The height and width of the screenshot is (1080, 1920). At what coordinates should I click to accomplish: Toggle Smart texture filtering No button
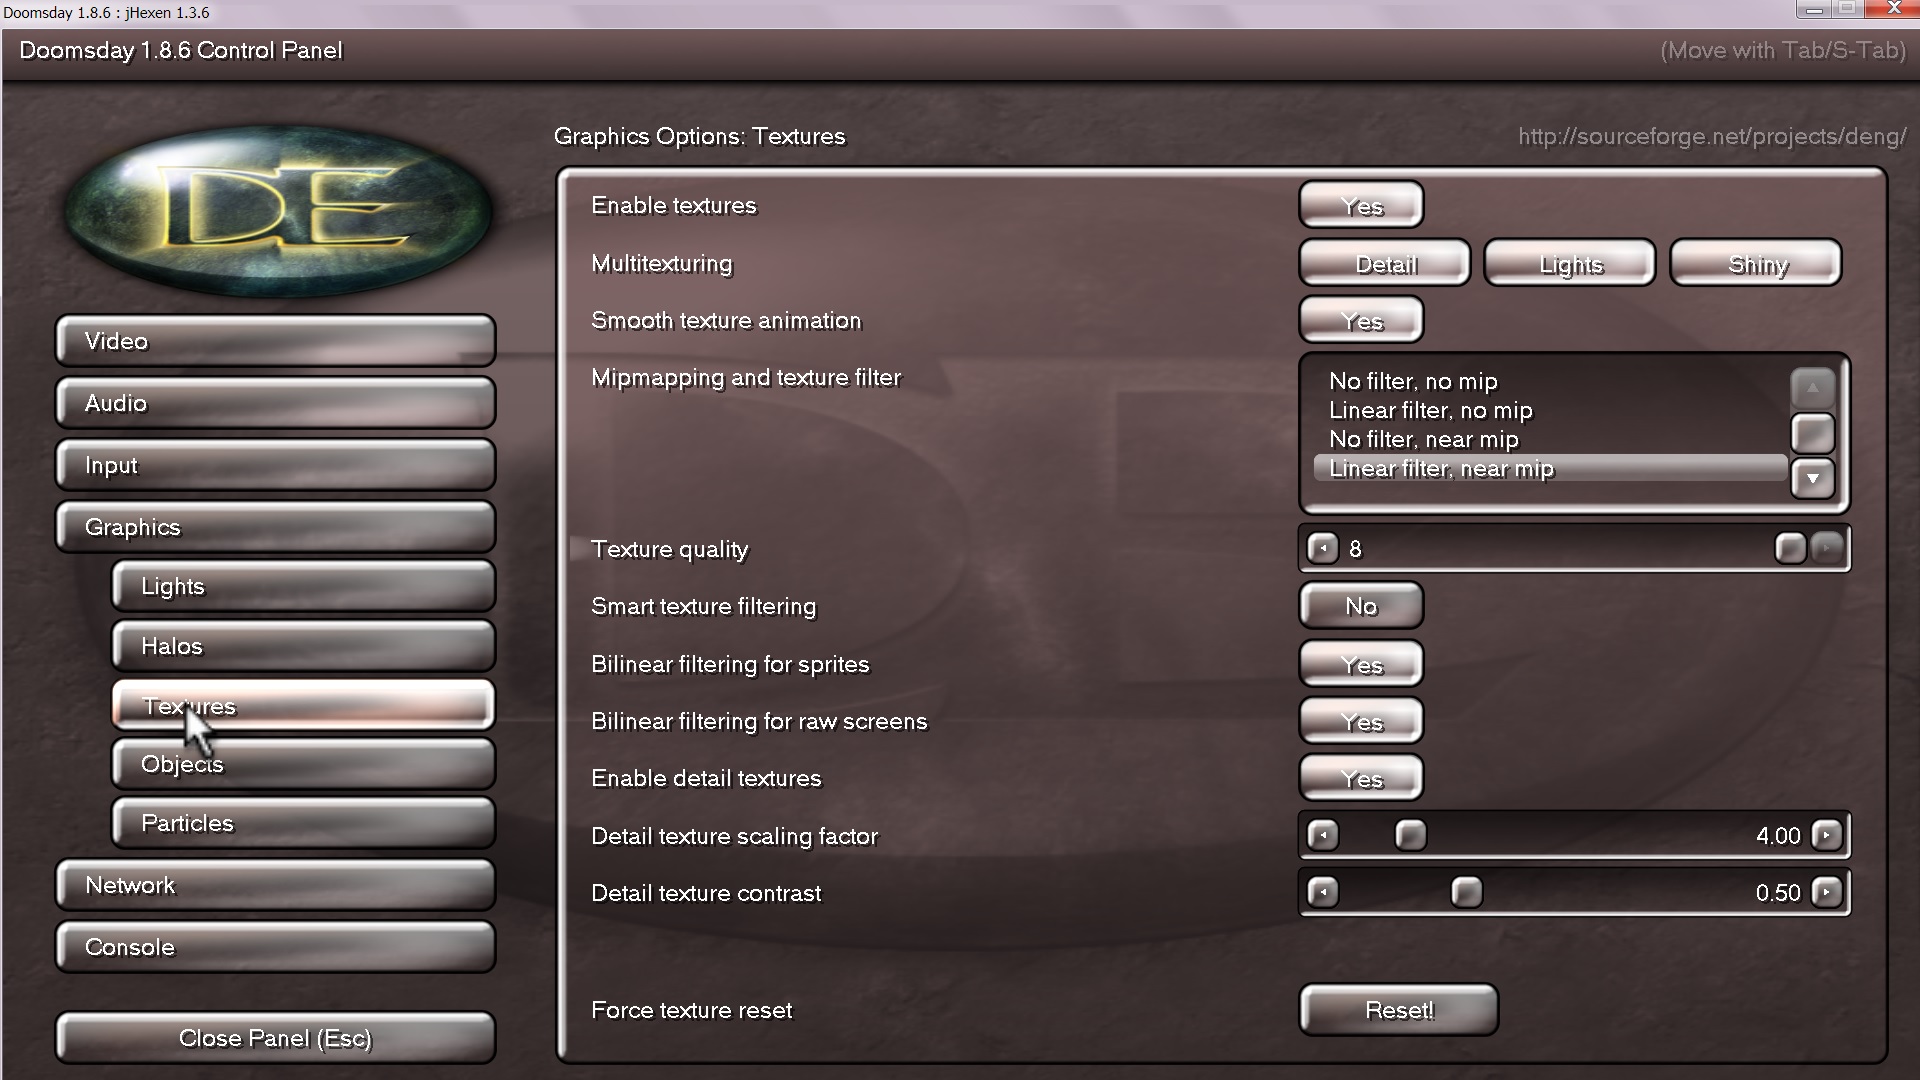tap(1361, 606)
